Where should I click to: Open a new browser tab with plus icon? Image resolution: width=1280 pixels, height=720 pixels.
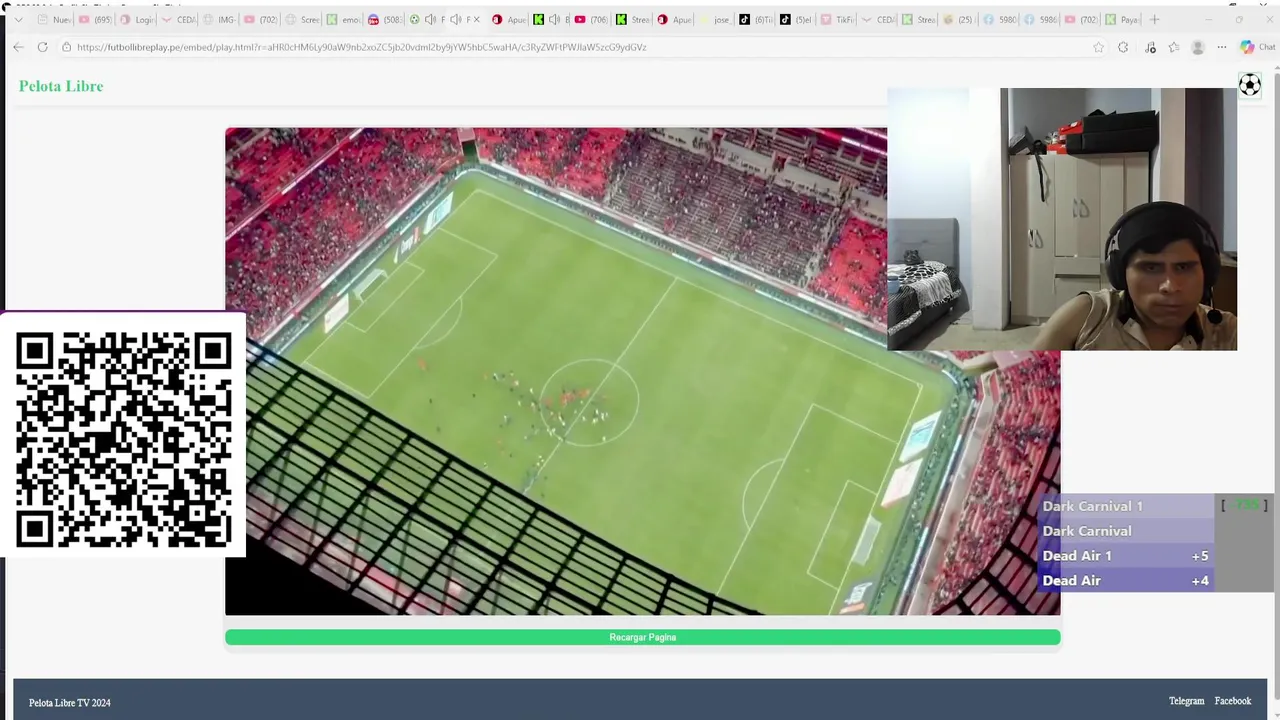click(x=1154, y=19)
